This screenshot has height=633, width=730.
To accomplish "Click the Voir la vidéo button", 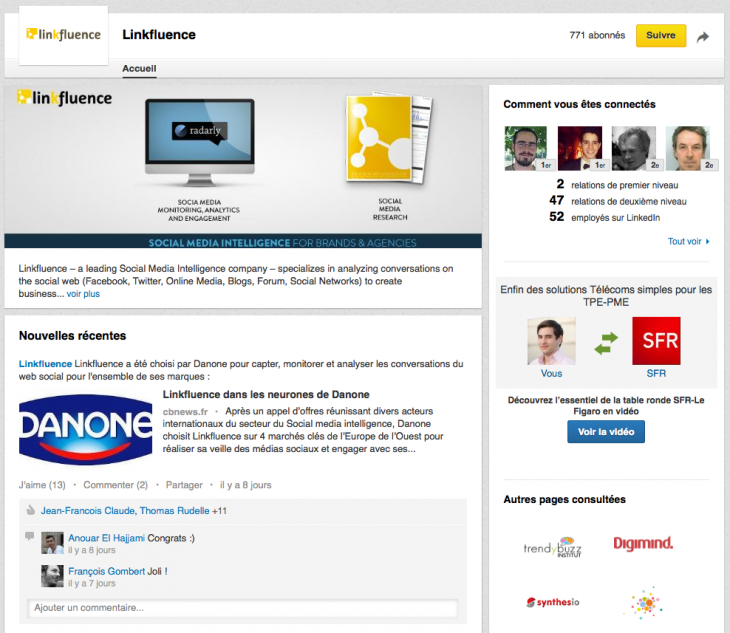I will click(x=606, y=431).
